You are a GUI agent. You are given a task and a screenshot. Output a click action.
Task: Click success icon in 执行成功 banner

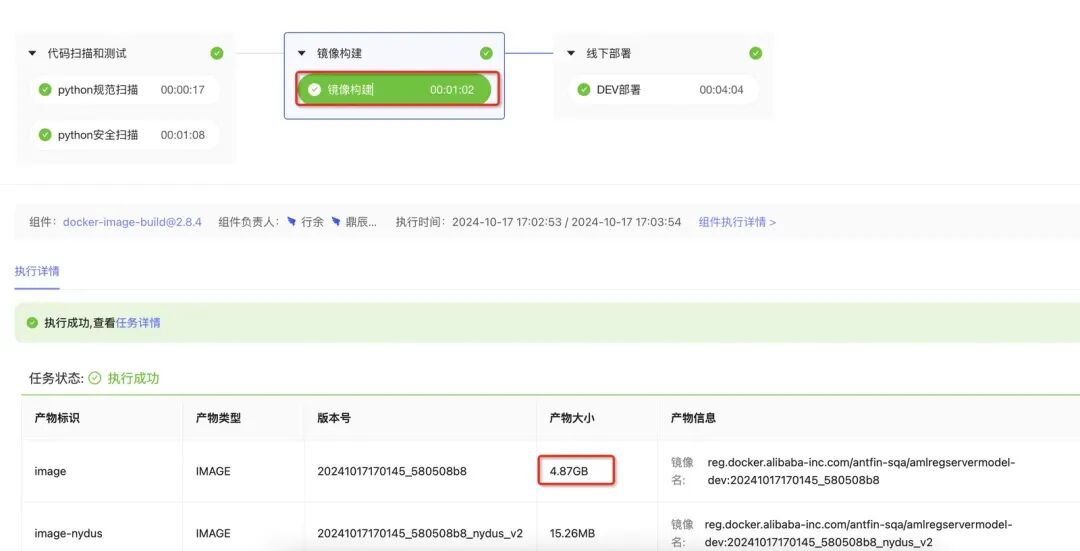[x=32, y=322]
